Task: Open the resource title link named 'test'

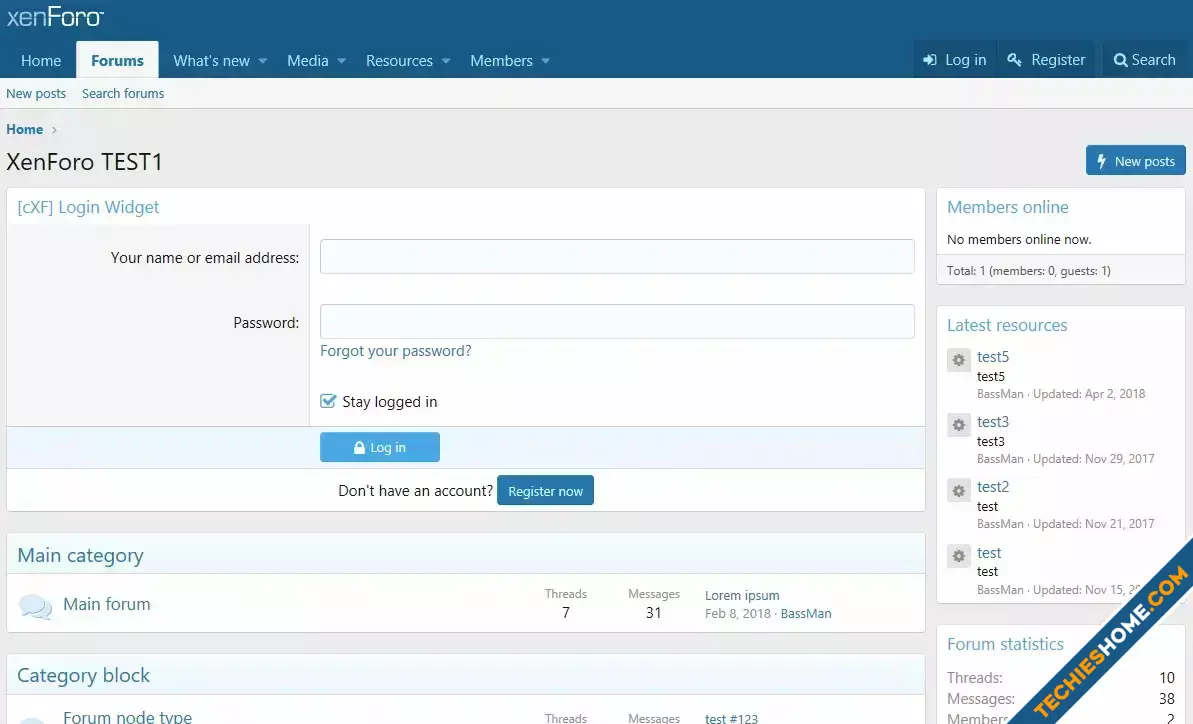Action: coord(989,553)
